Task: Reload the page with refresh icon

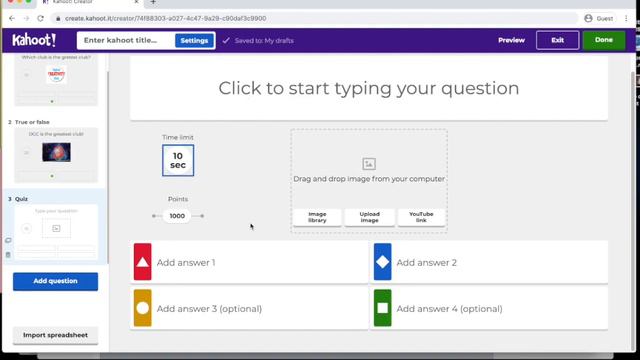Action: [40, 18]
